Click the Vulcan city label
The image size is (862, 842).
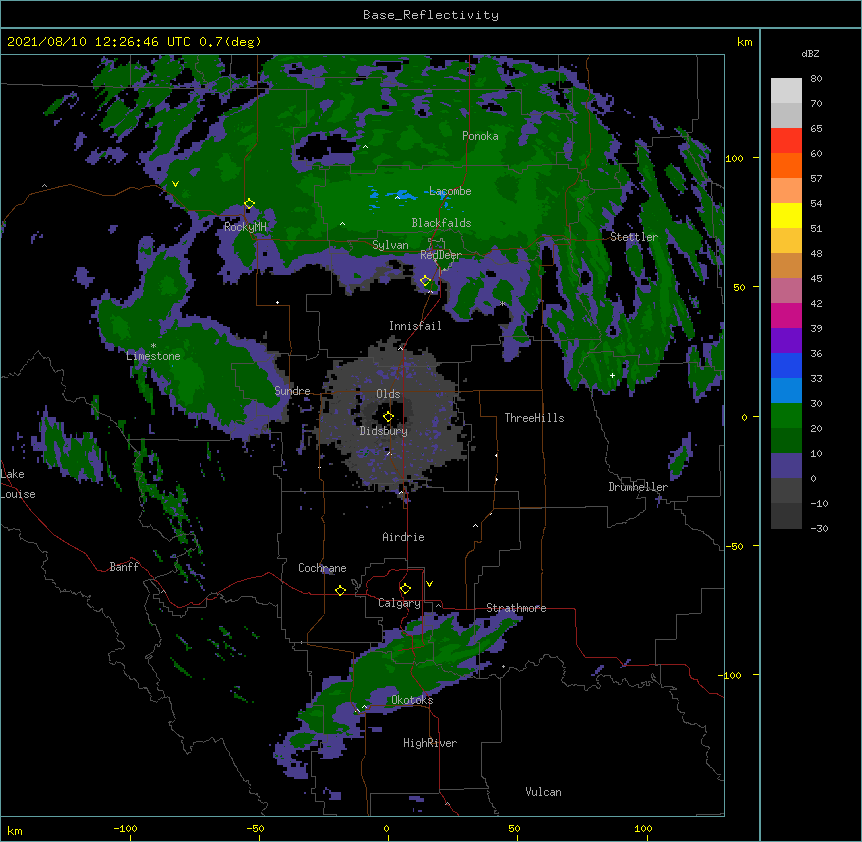click(543, 792)
